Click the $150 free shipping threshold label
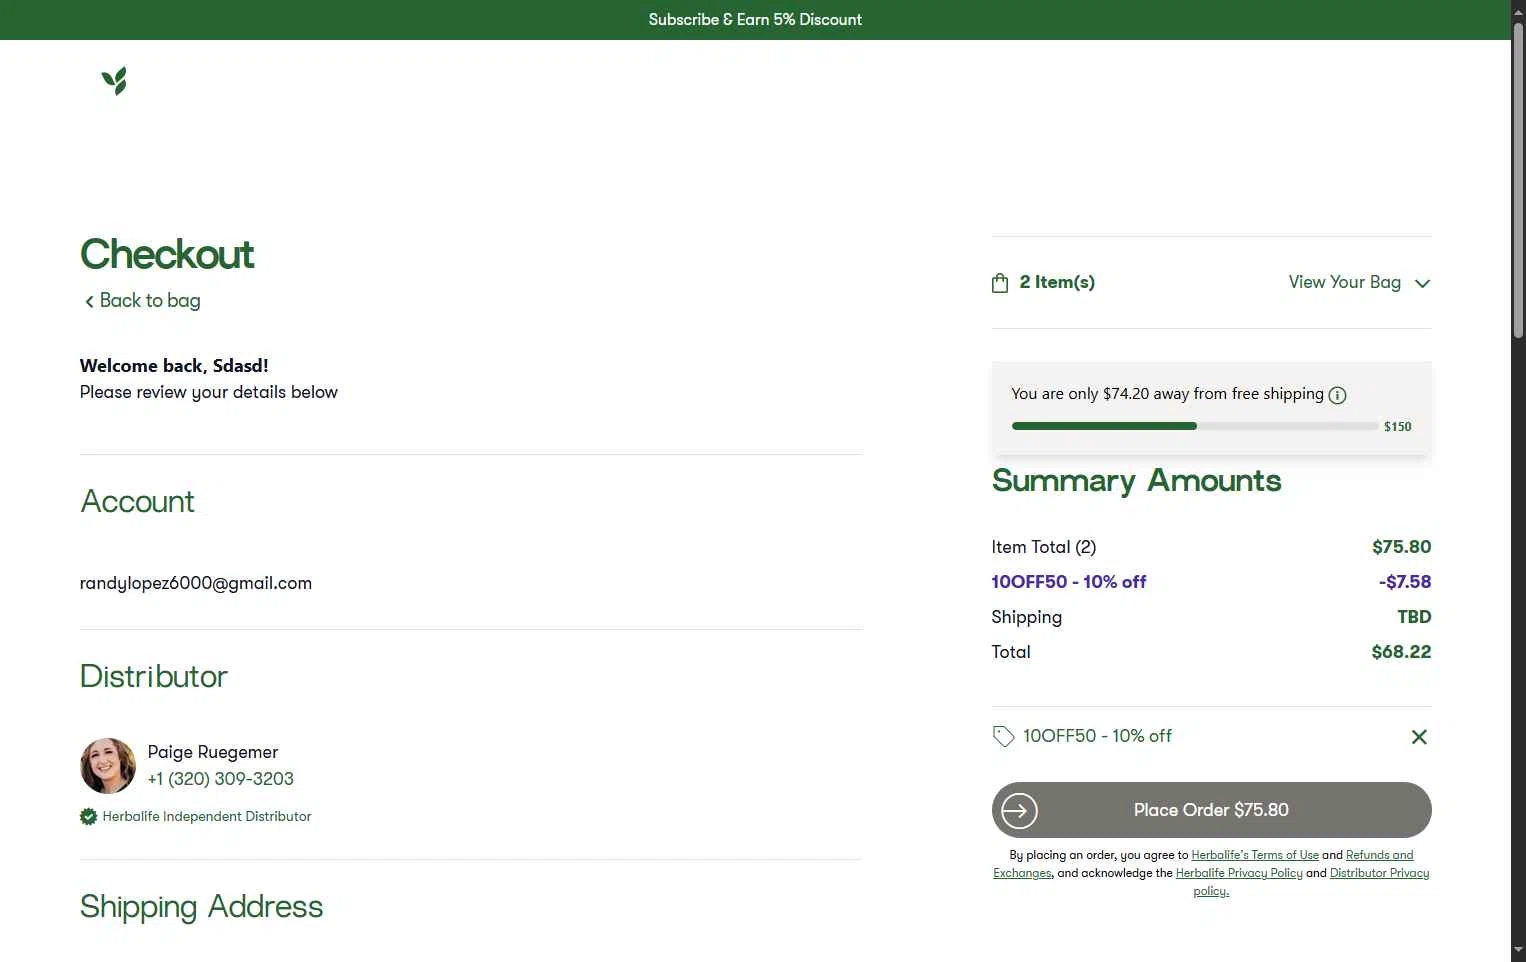1526x962 pixels. (1398, 427)
